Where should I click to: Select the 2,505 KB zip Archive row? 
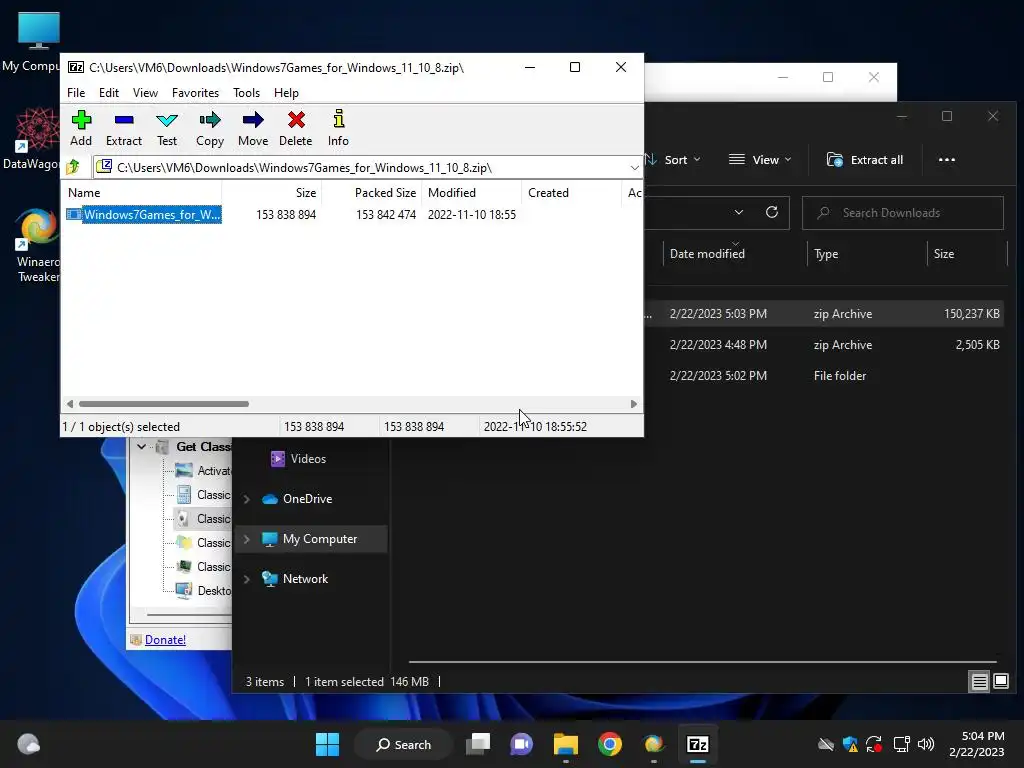pos(826,345)
